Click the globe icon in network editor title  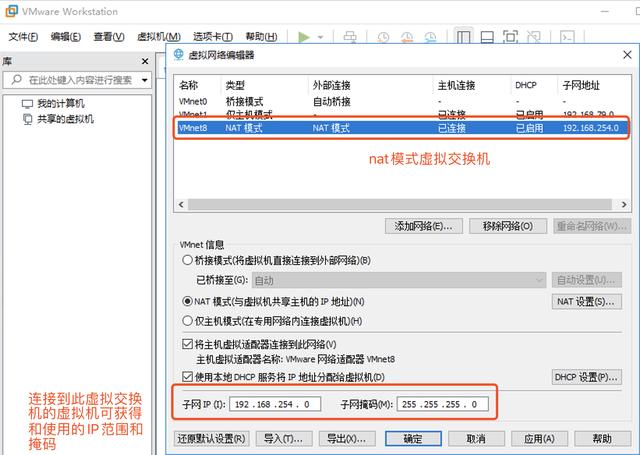(178, 54)
